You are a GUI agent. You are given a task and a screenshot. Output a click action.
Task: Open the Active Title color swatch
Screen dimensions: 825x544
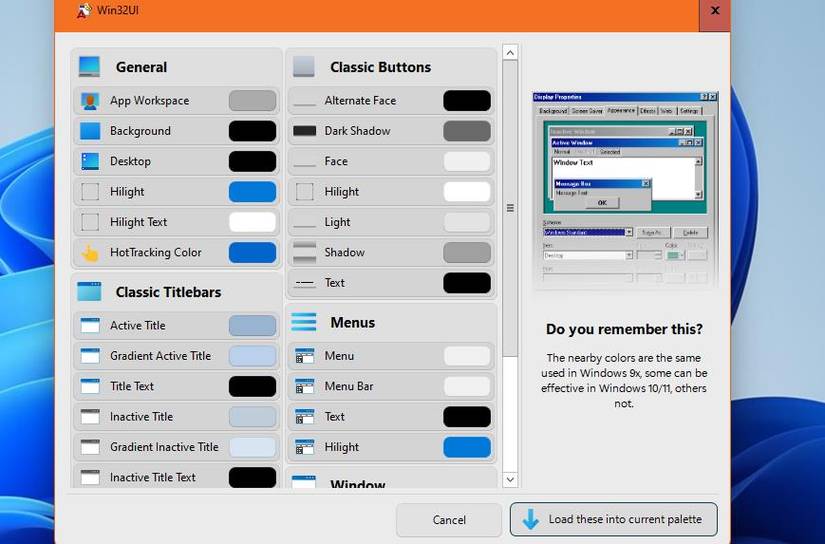pyautogui.click(x=253, y=326)
